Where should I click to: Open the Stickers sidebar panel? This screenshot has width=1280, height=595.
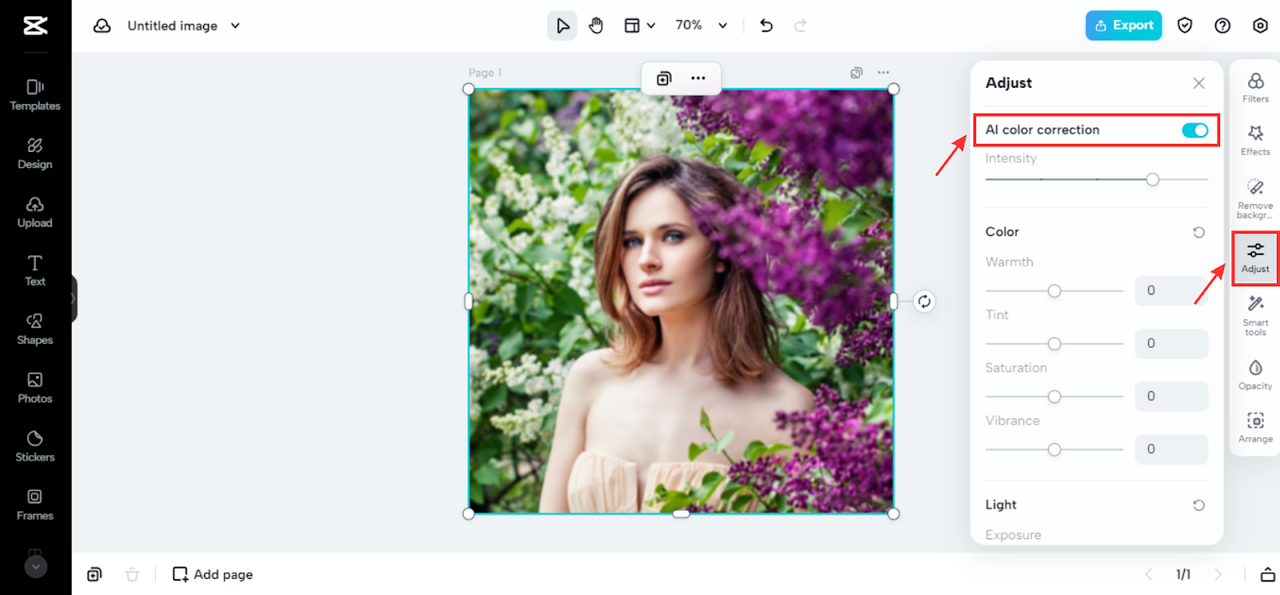point(35,445)
